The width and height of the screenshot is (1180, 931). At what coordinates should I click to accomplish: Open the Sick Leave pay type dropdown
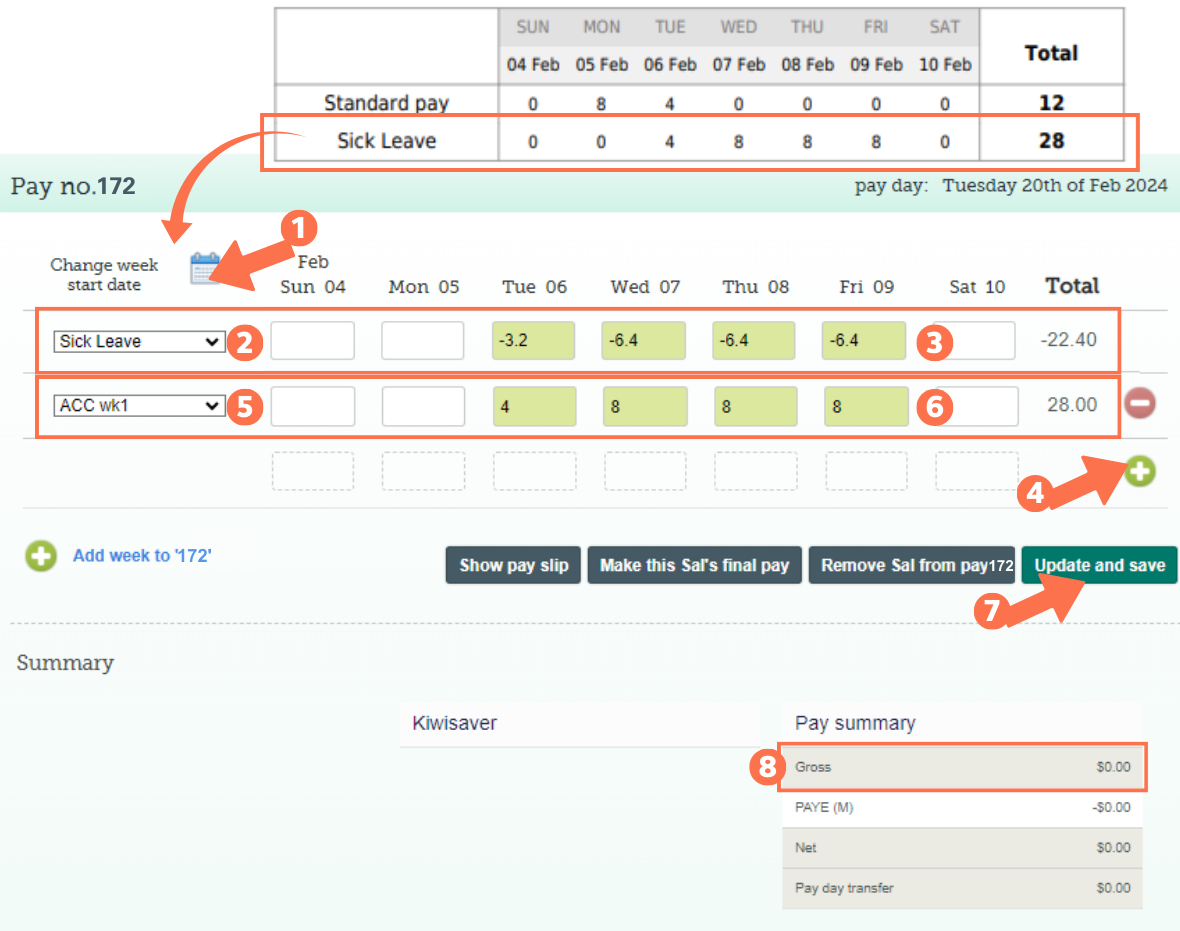138,341
